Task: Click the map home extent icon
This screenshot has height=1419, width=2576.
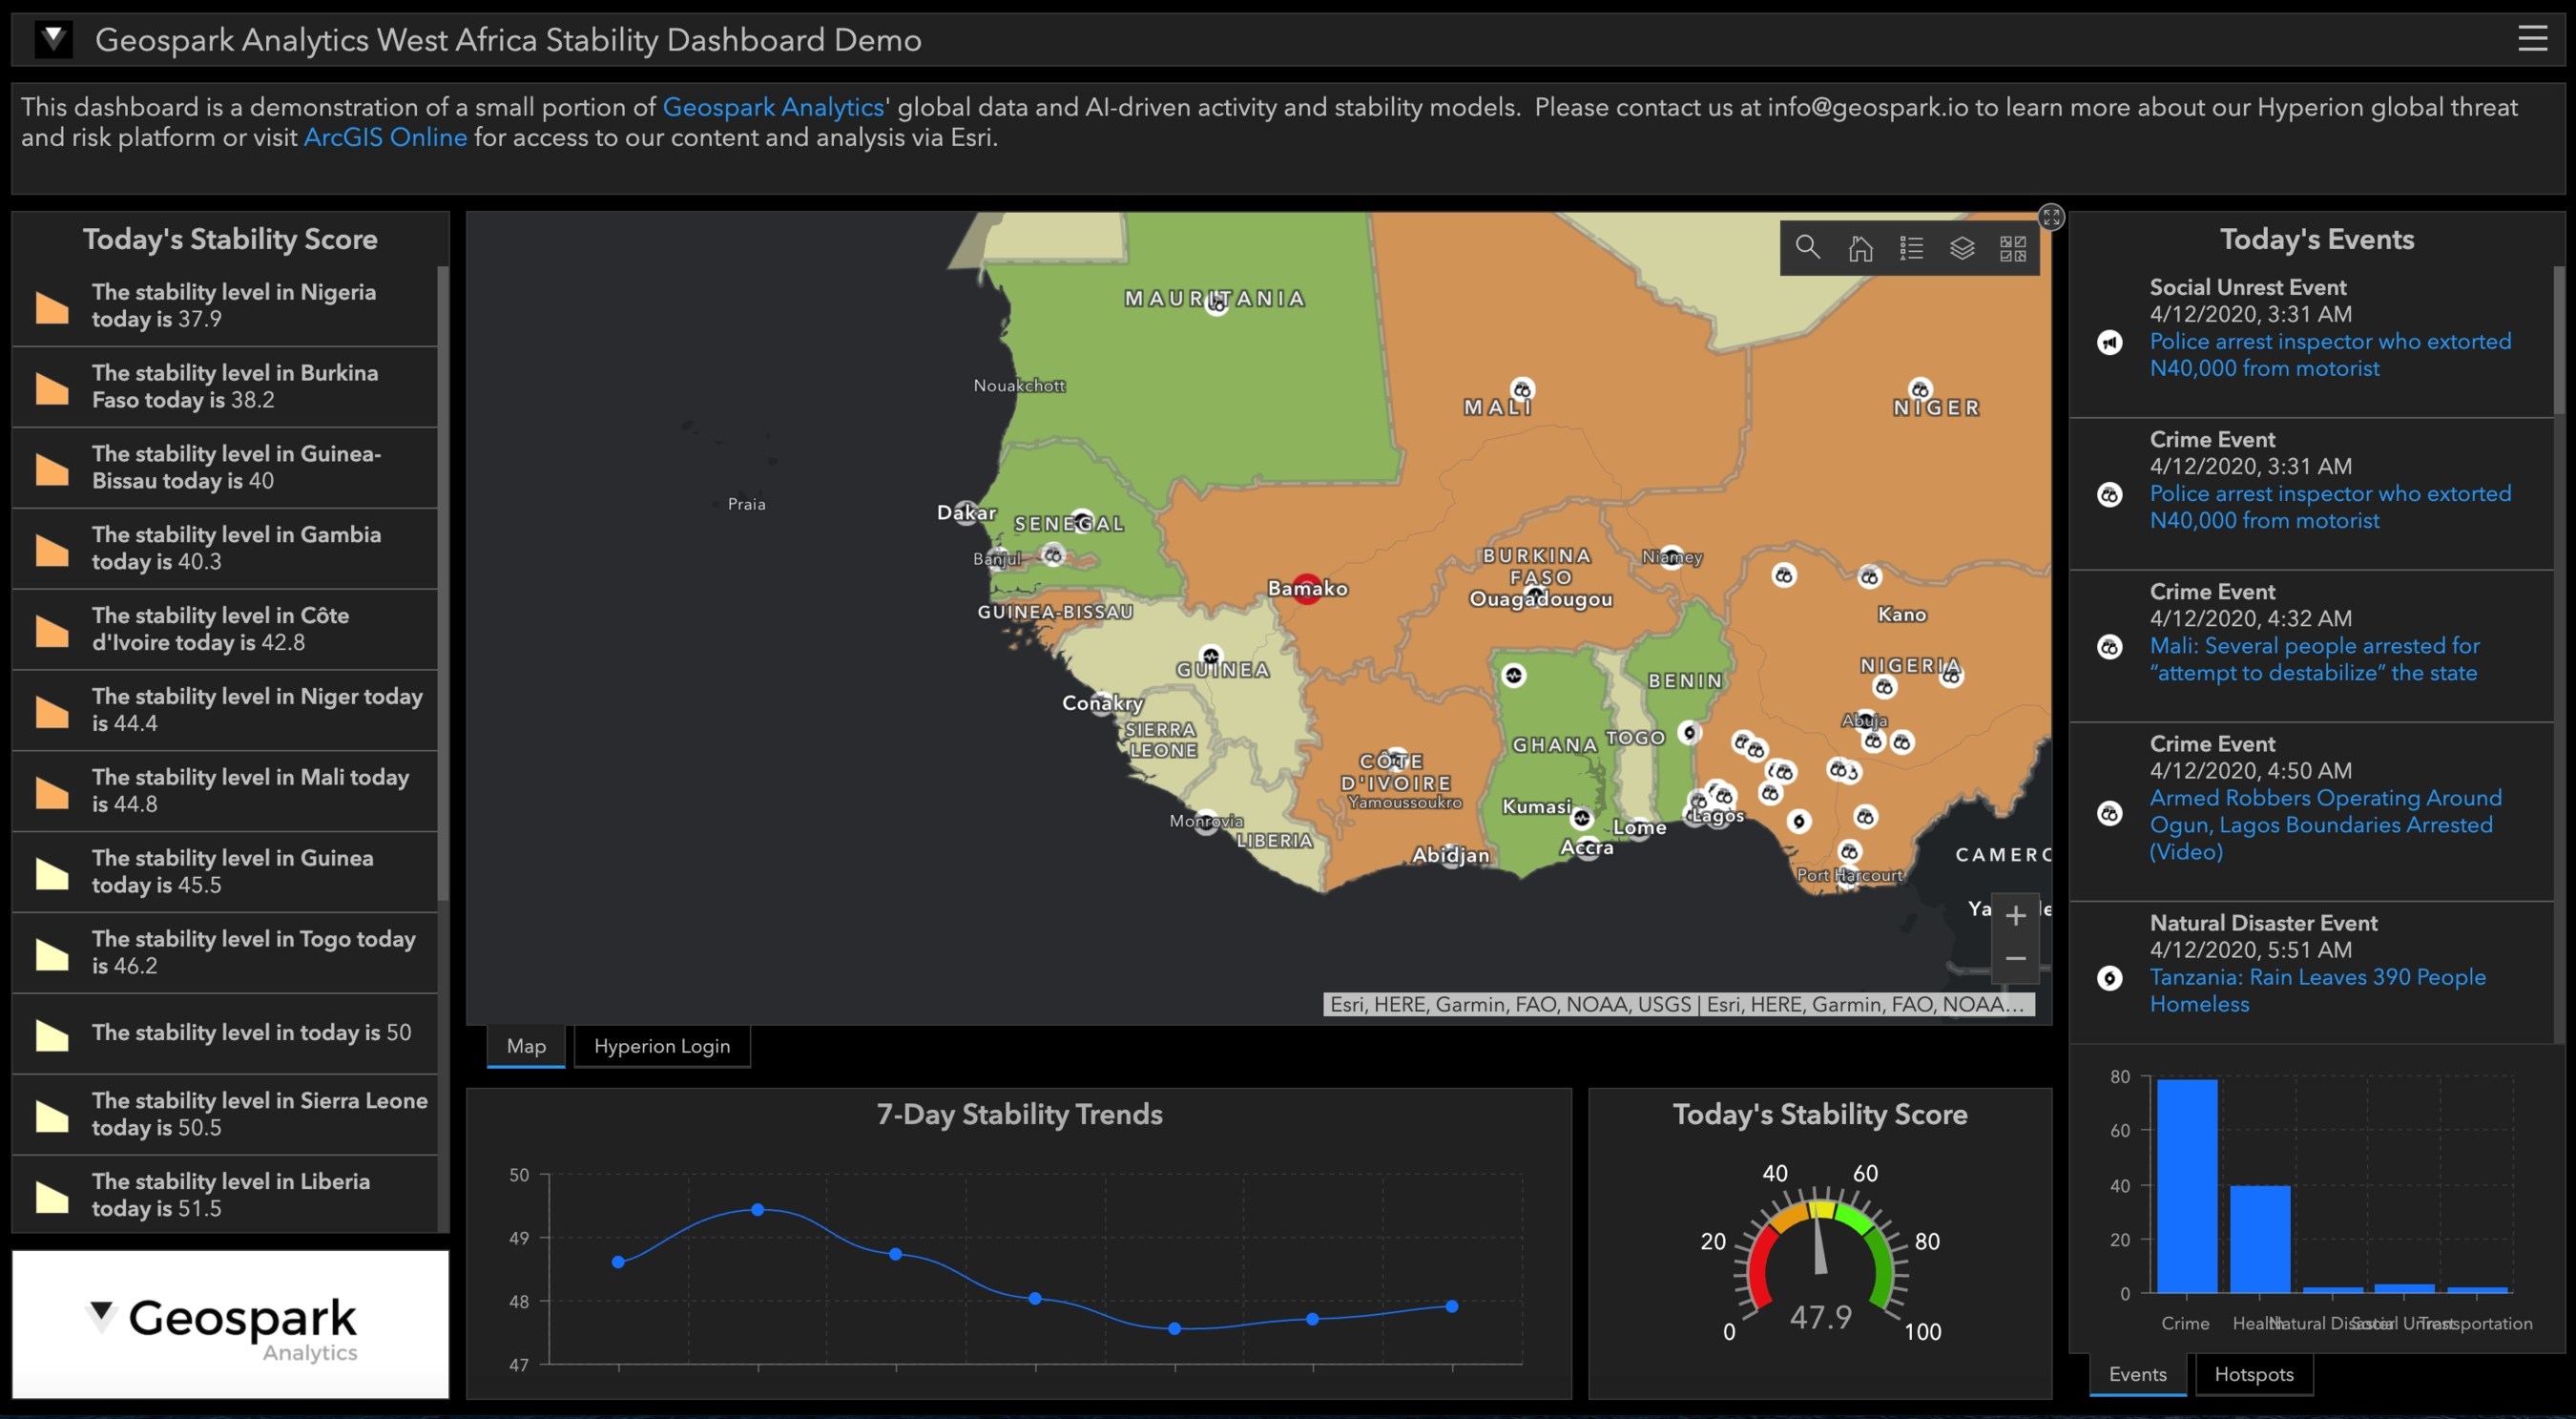Action: [1860, 247]
